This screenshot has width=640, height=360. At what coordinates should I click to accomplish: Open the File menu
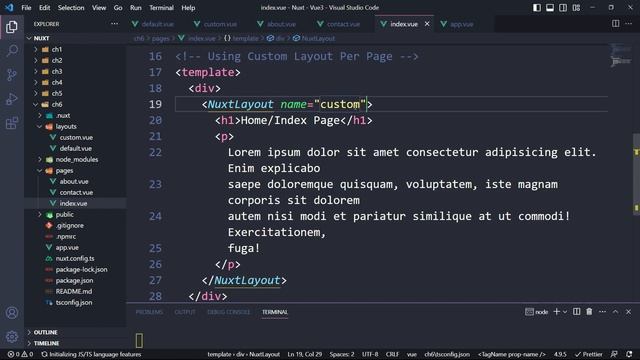[x=26, y=8]
